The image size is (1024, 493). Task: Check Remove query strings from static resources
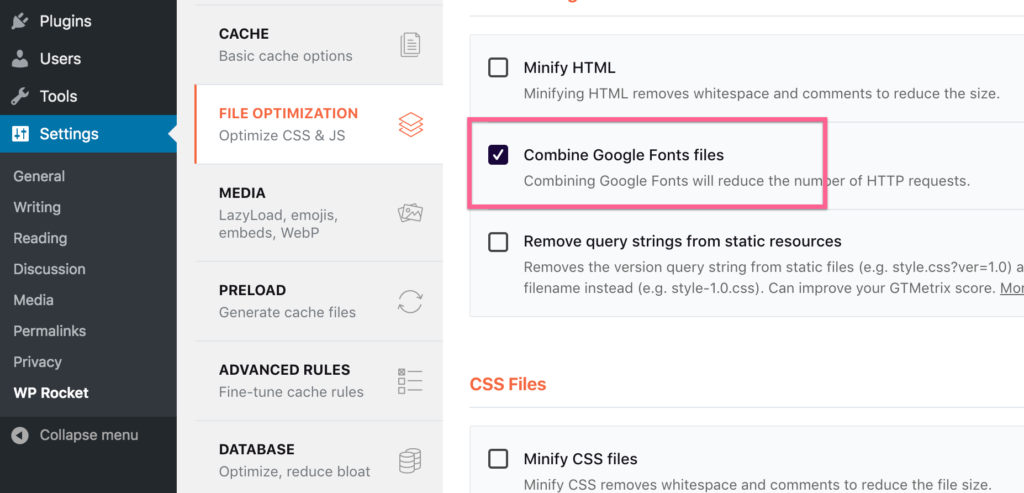point(498,242)
